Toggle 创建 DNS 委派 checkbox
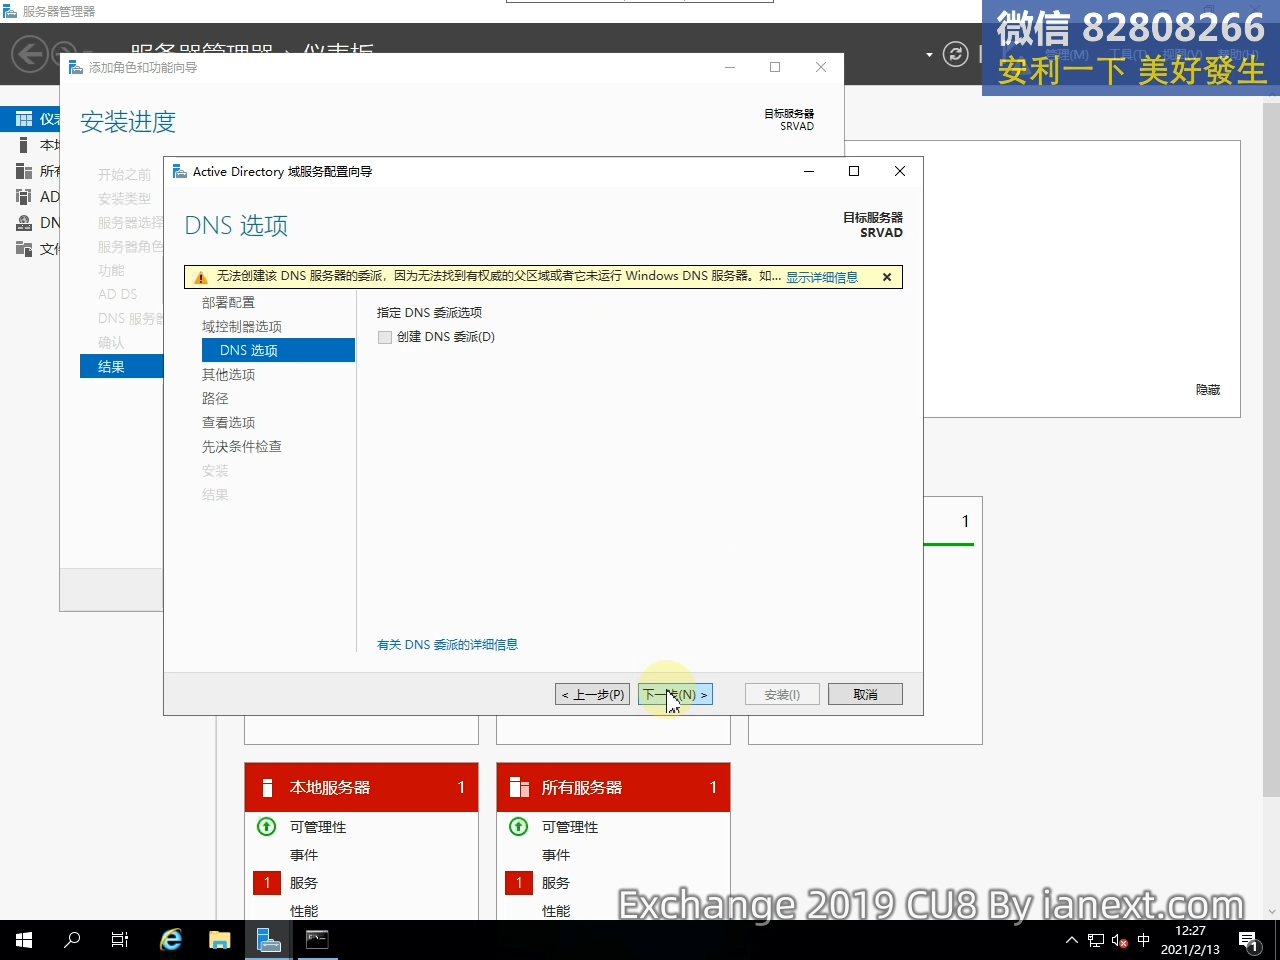 [x=385, y=337]
